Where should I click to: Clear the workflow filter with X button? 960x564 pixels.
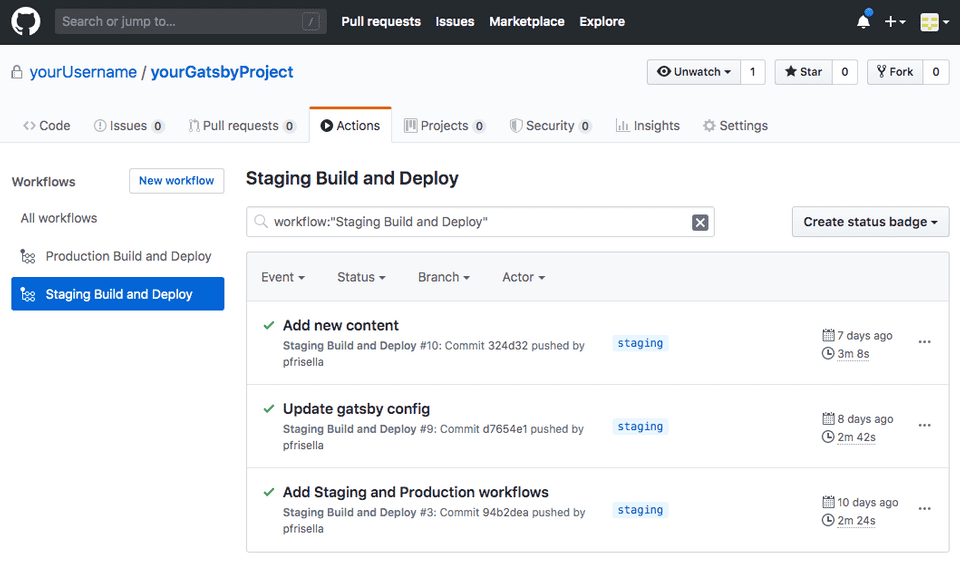coord(700,222)
